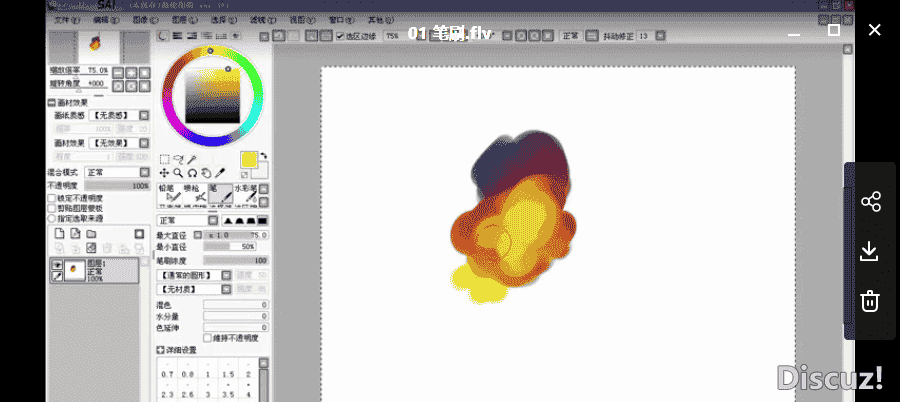Select the eyedropper color picker tool

click(x=220, y=173)
